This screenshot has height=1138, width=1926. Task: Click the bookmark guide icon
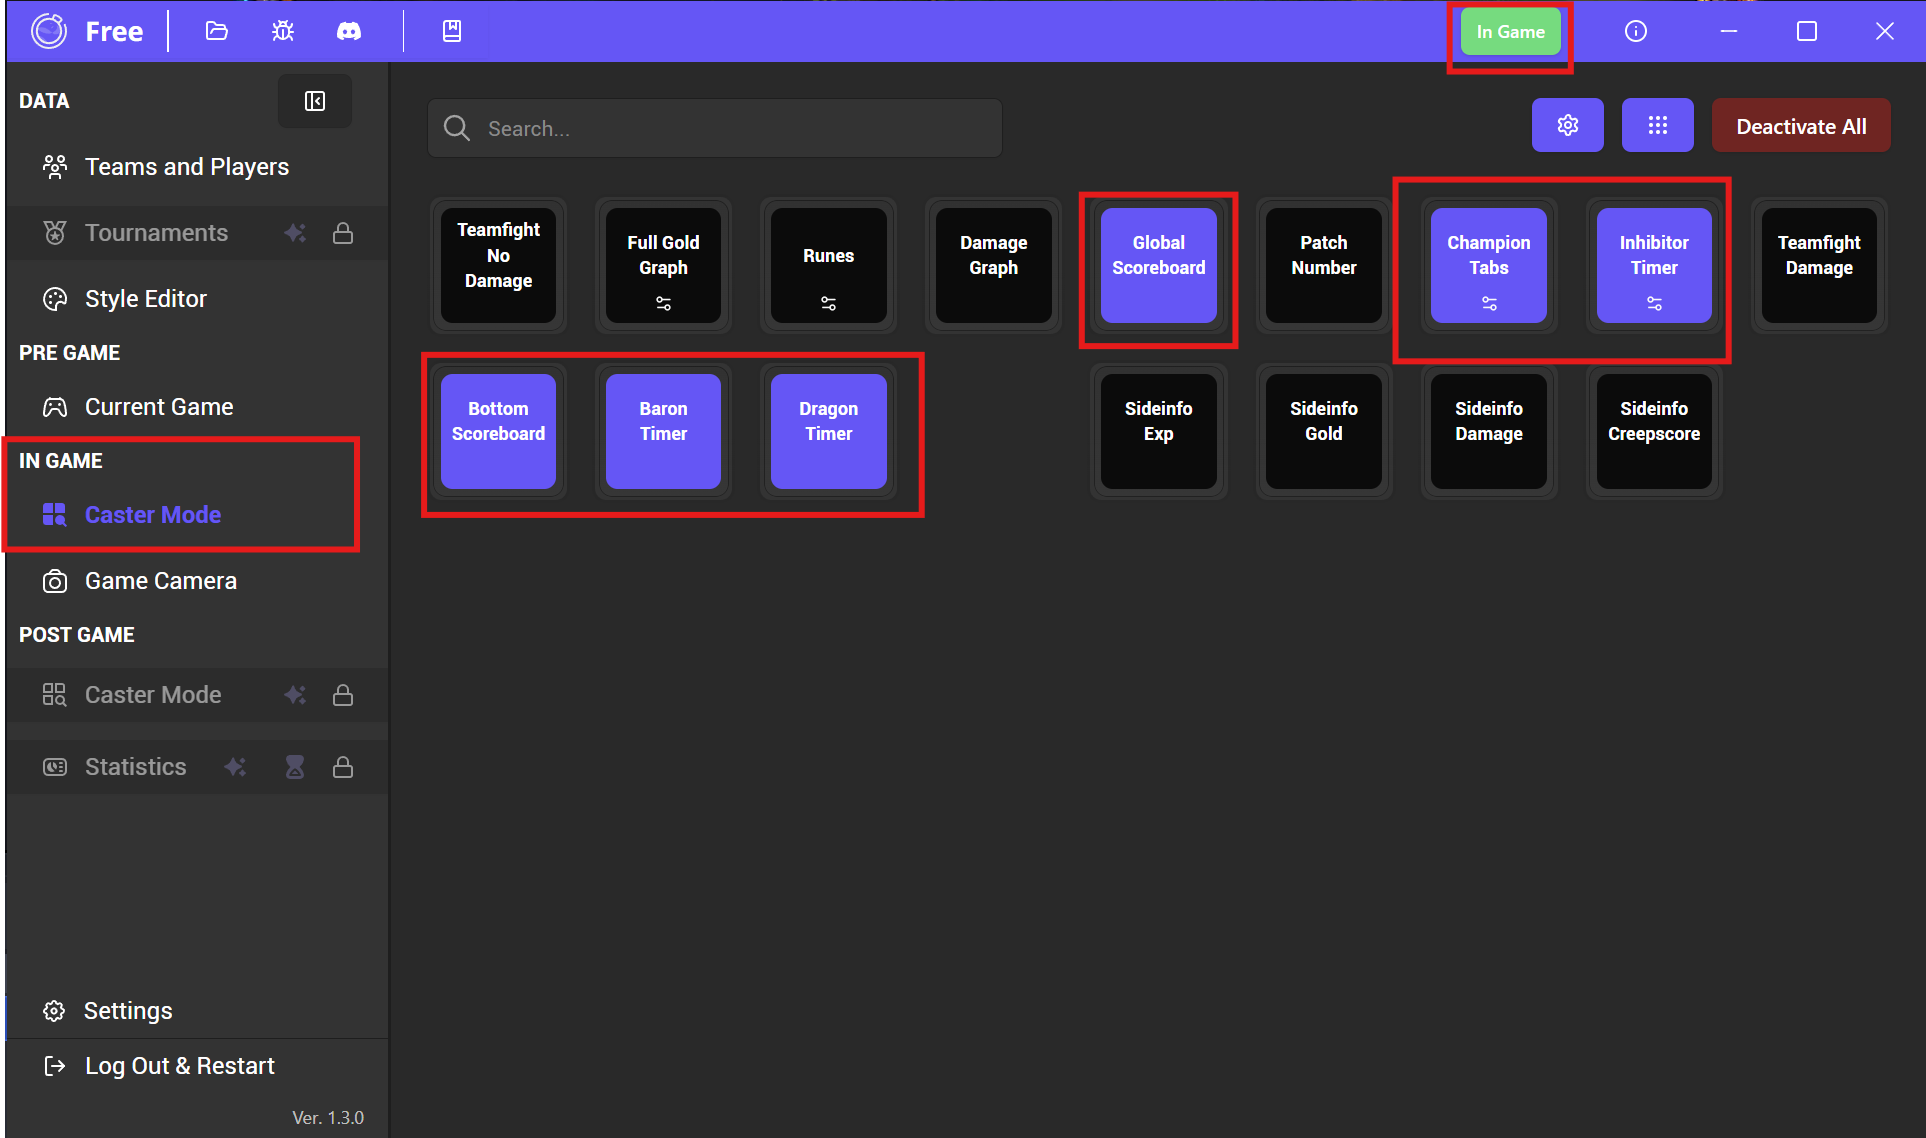(452, 31)
